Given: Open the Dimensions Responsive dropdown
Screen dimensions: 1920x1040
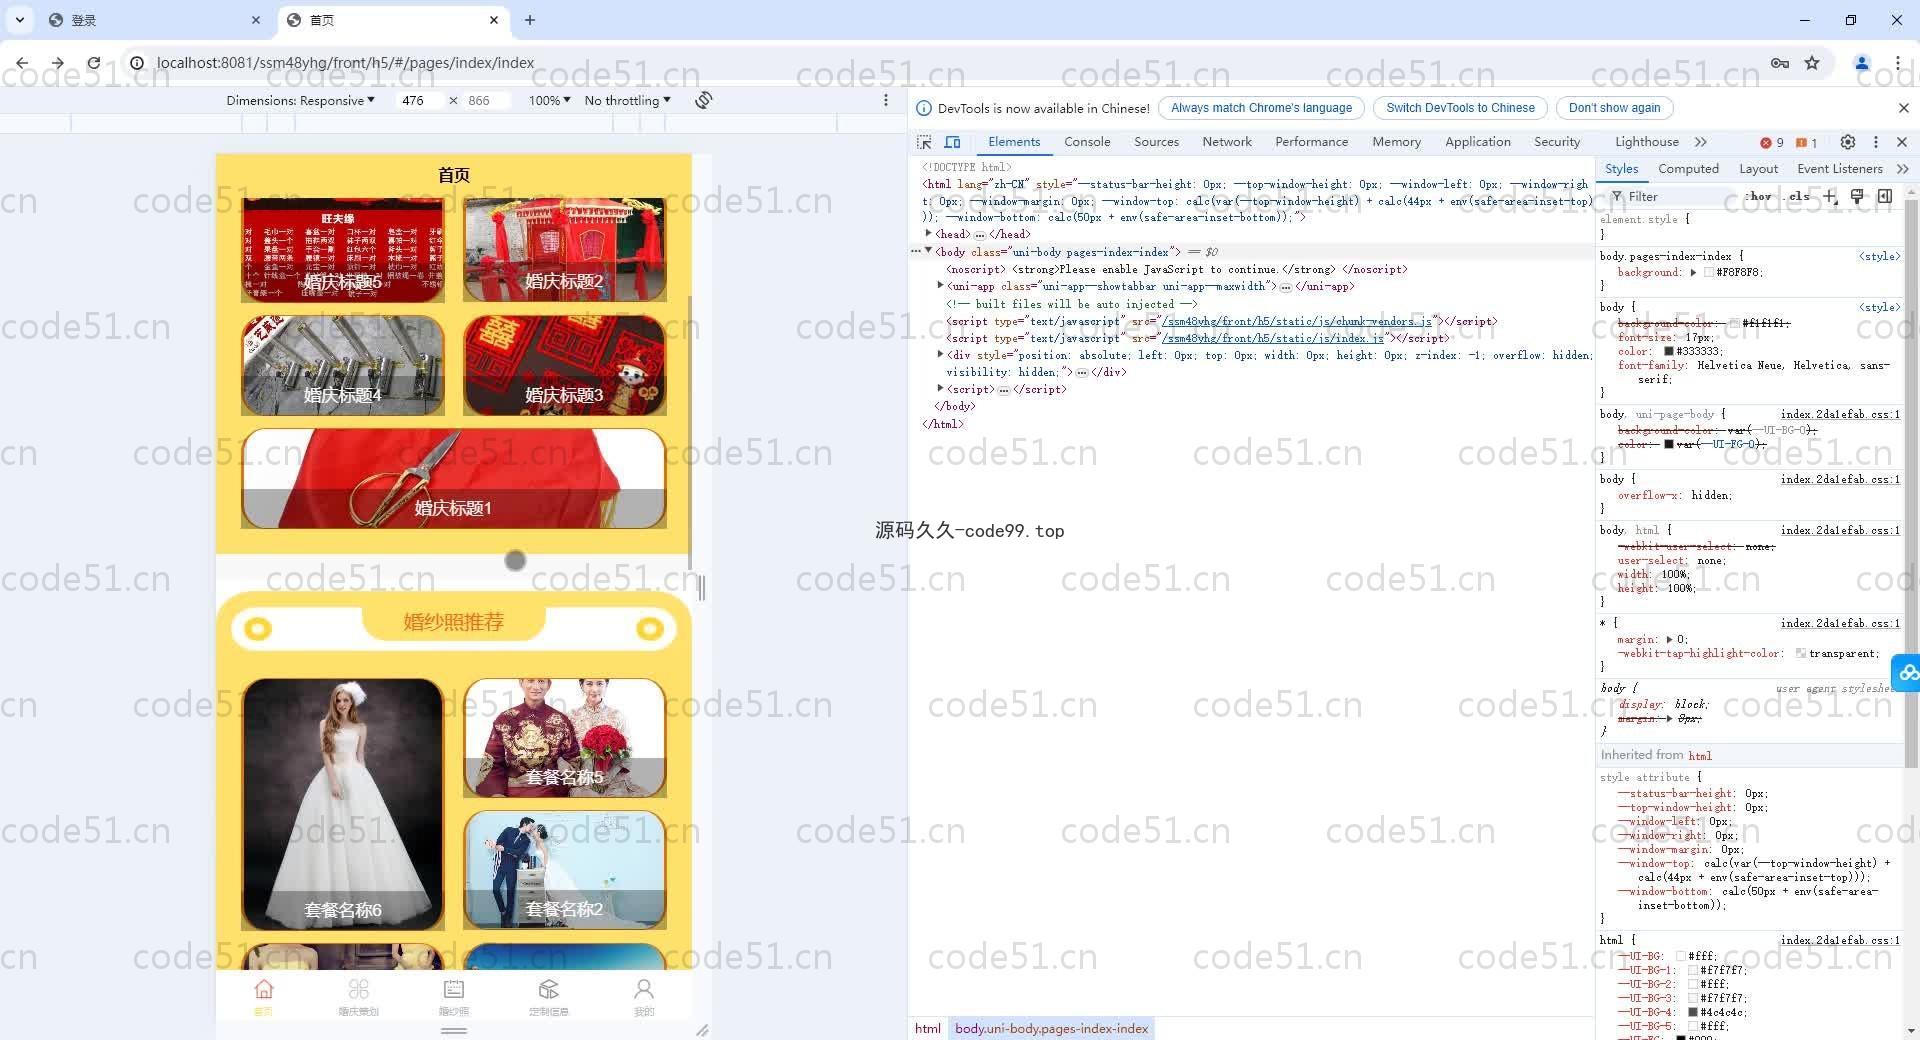Looking at the screenshot, I should pyautogui.click(x=300, y=100).
